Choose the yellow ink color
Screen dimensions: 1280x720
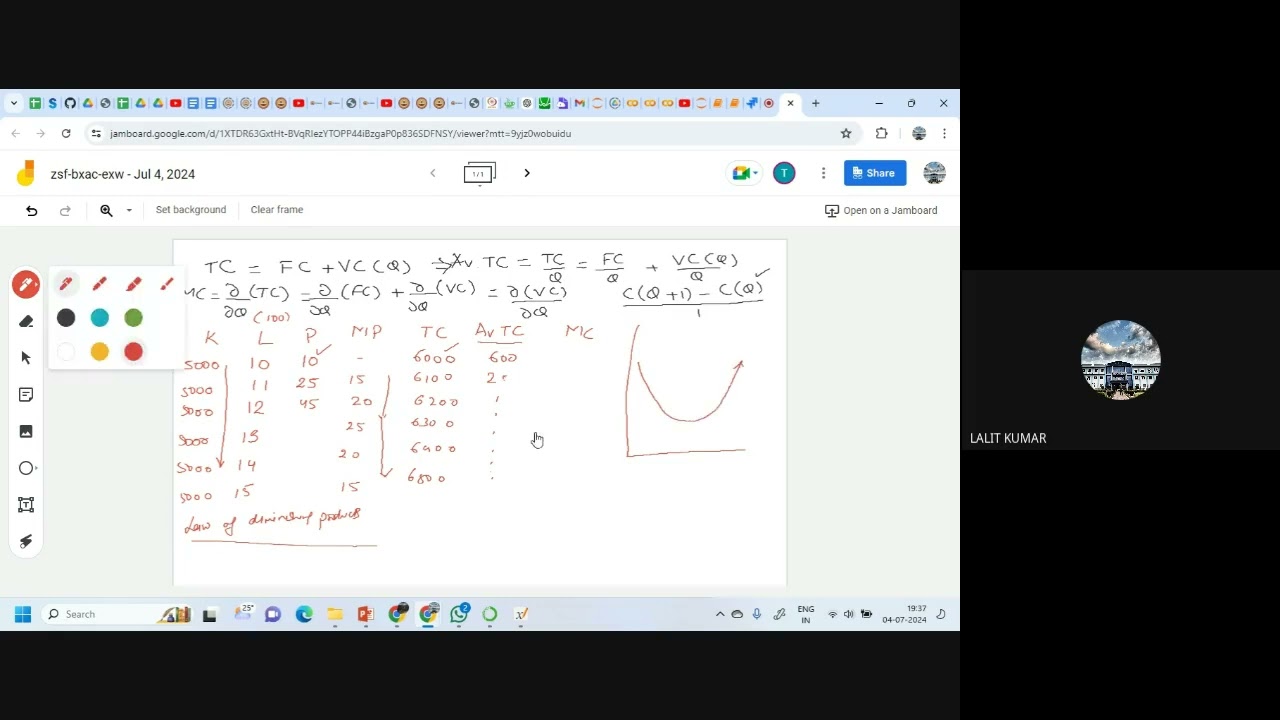[x=100, y=352]
